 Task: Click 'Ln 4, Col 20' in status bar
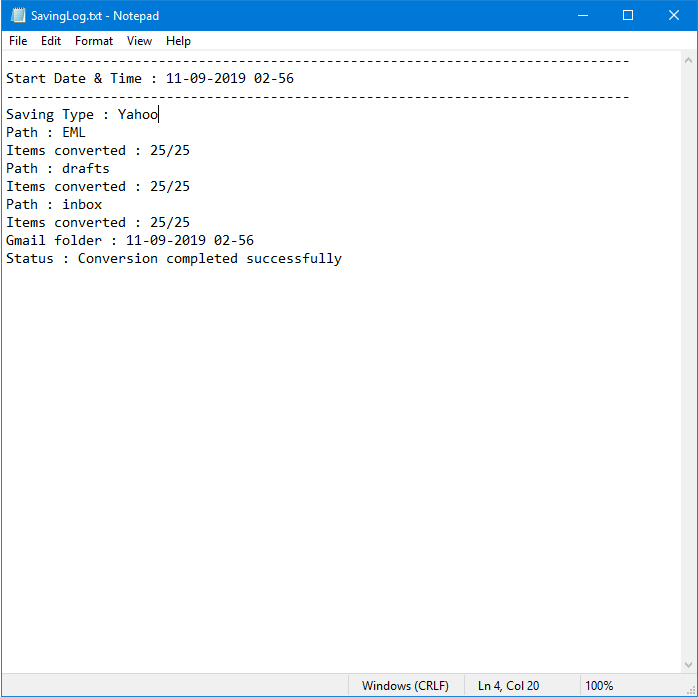tap(508, 685)
